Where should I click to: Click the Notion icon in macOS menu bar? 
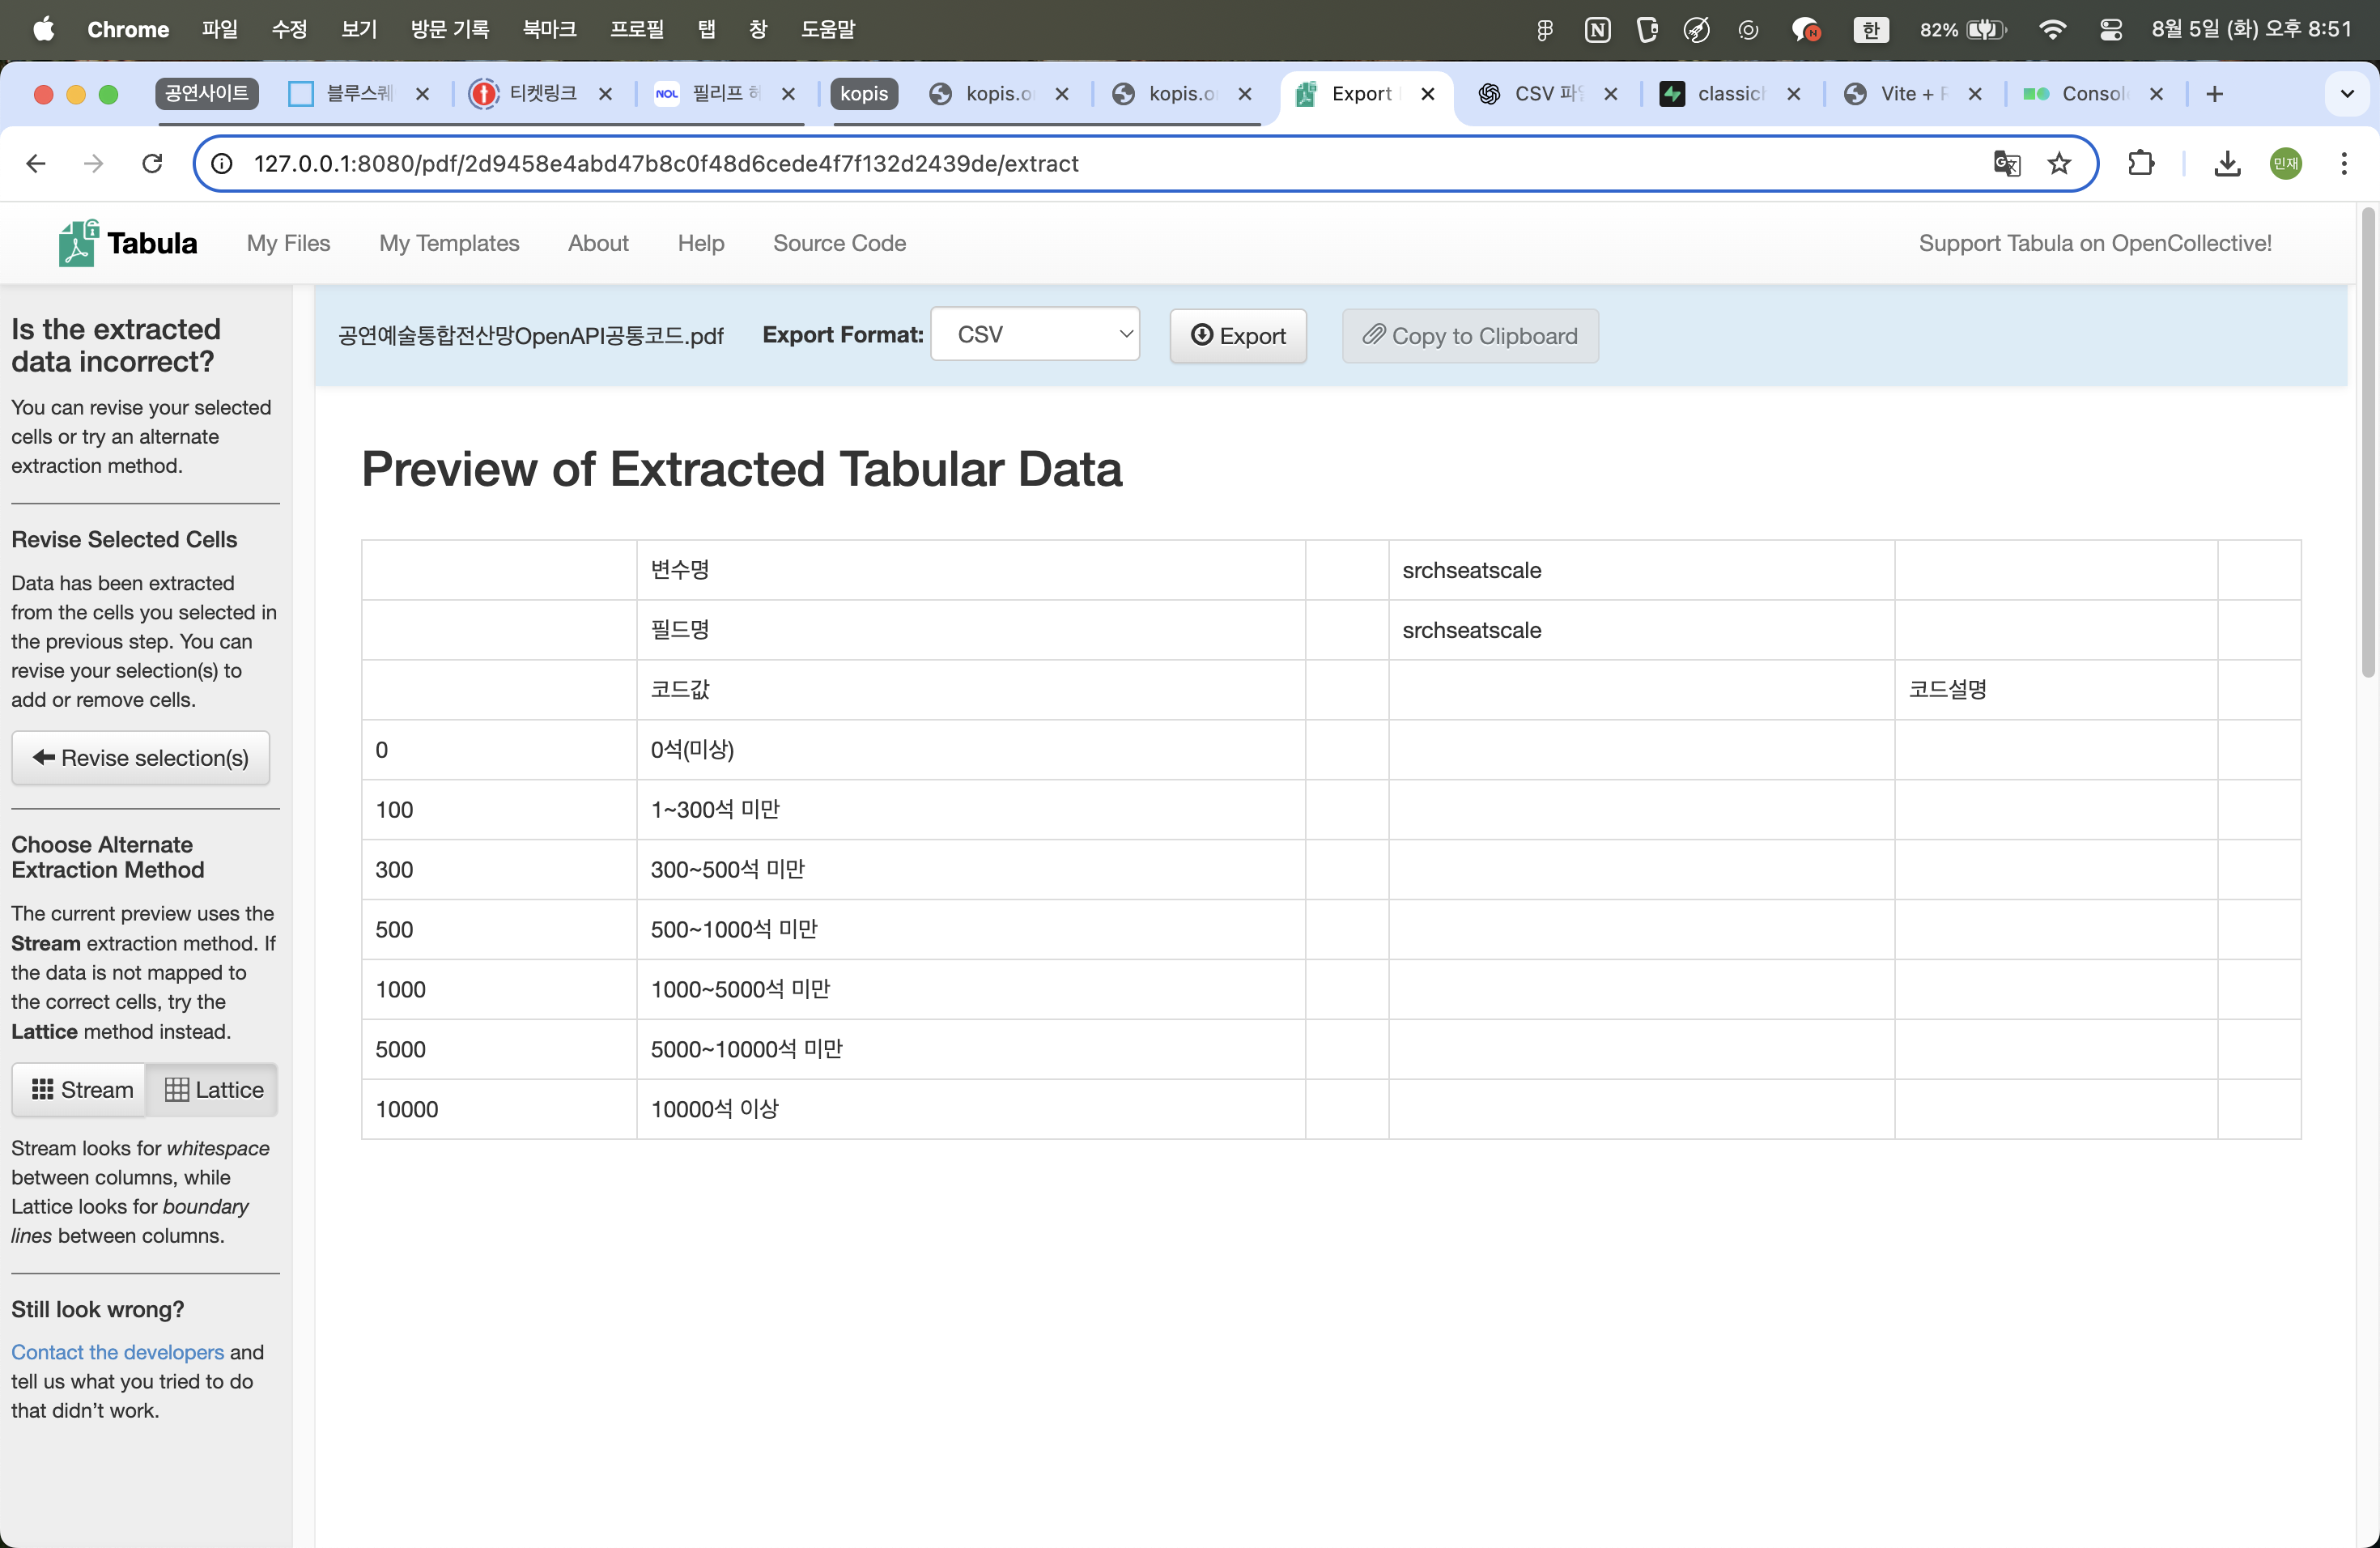pyautogui.click(x=1597, y=30)
